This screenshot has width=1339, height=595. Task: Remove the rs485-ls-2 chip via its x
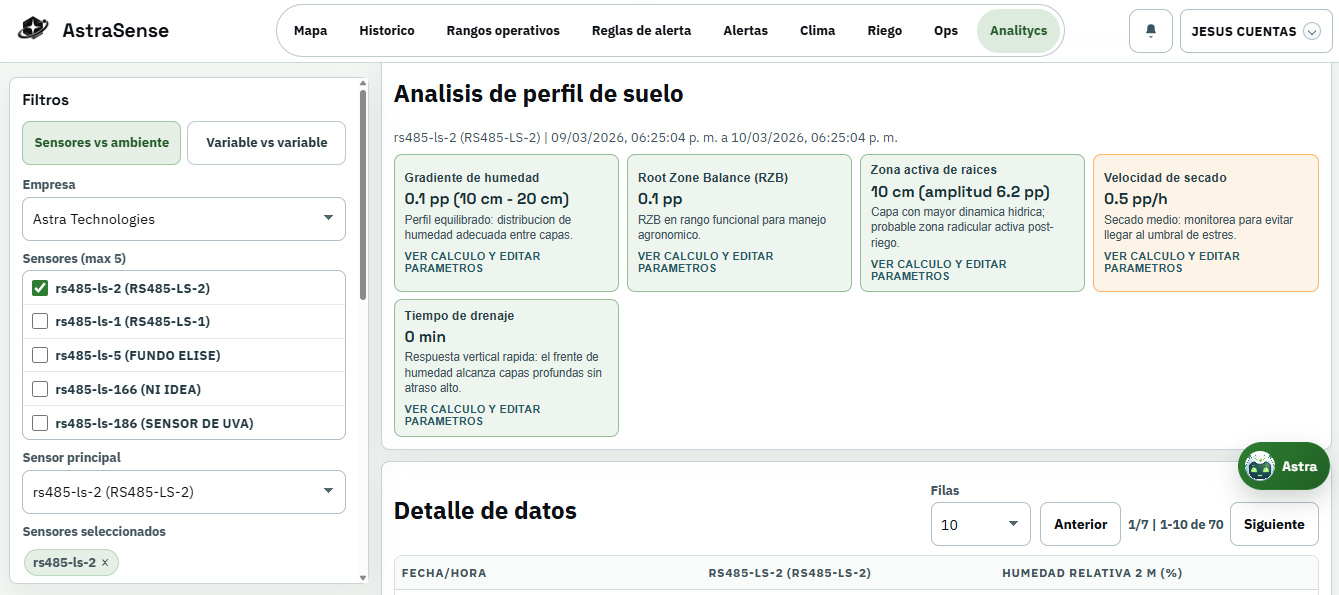pos(105,562)
